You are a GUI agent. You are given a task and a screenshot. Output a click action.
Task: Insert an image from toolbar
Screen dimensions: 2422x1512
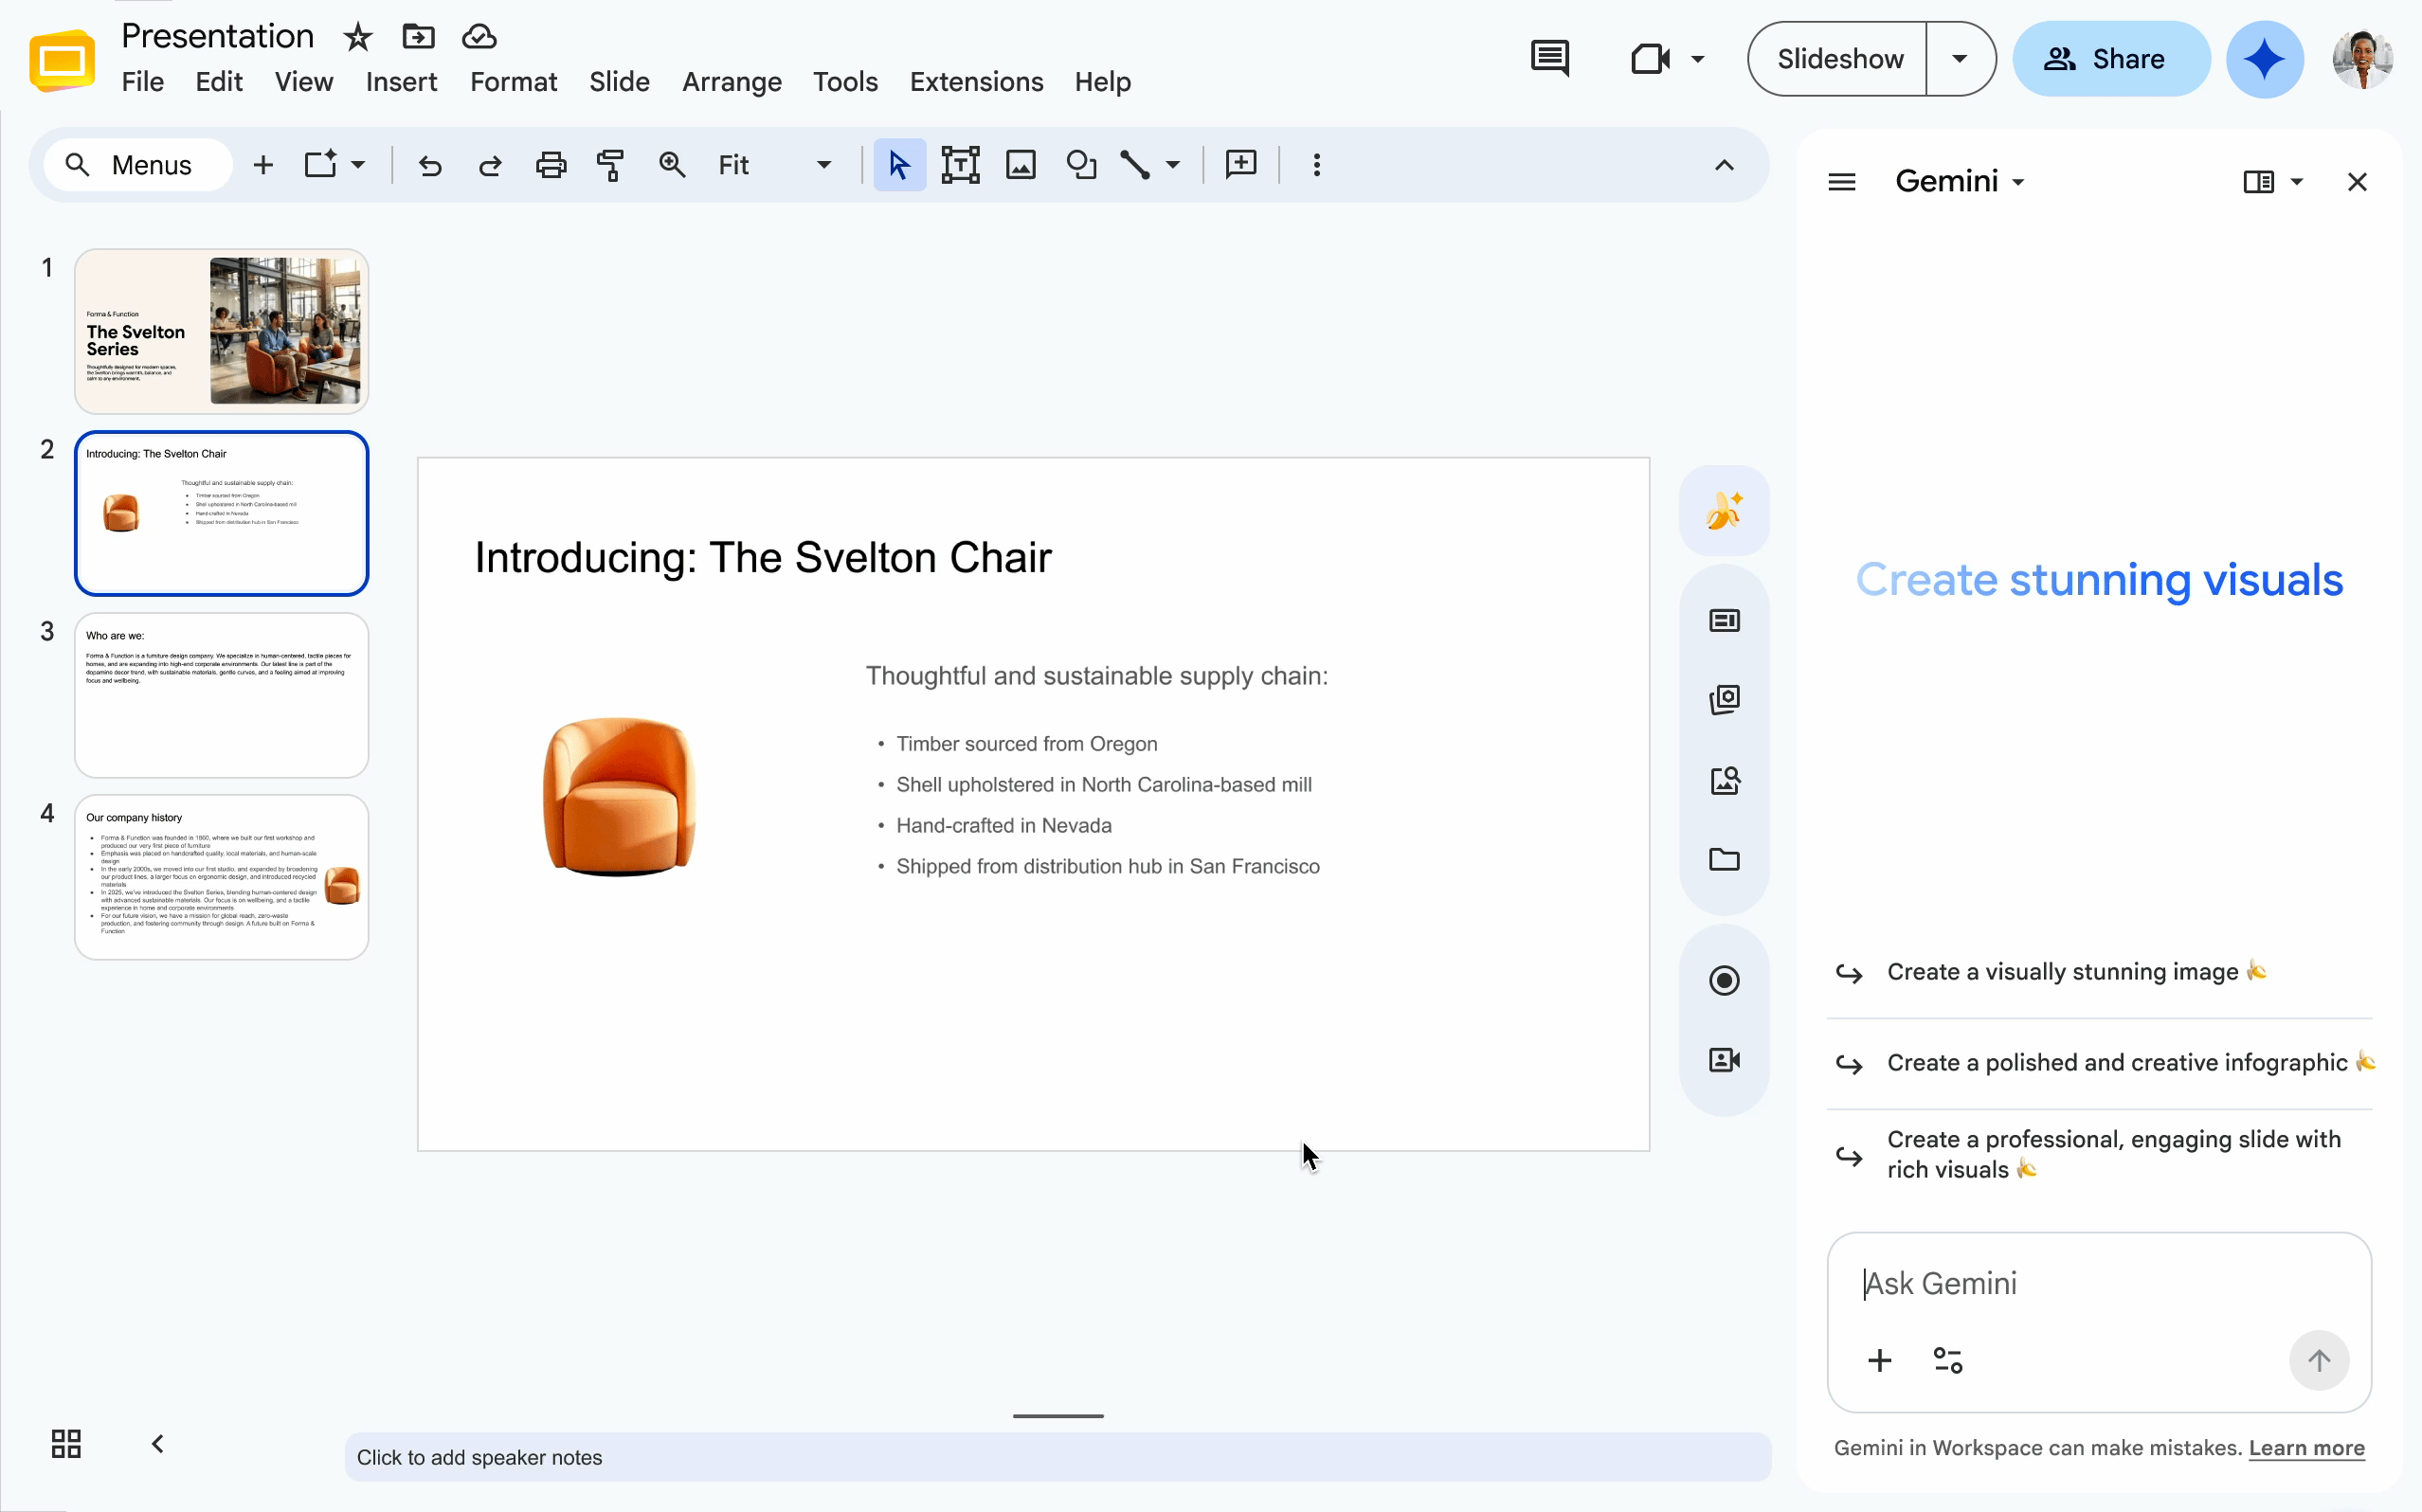(1021, 165)
